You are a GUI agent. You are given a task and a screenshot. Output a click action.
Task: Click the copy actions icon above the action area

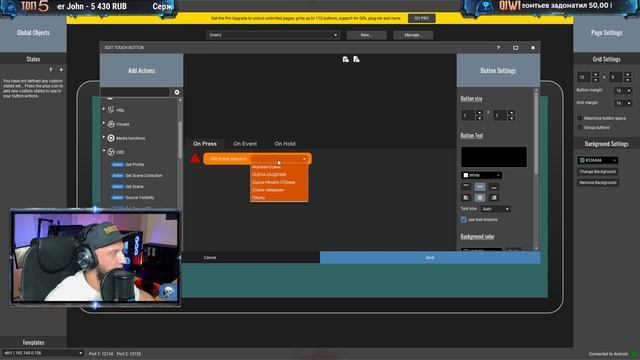click(345, 59)
